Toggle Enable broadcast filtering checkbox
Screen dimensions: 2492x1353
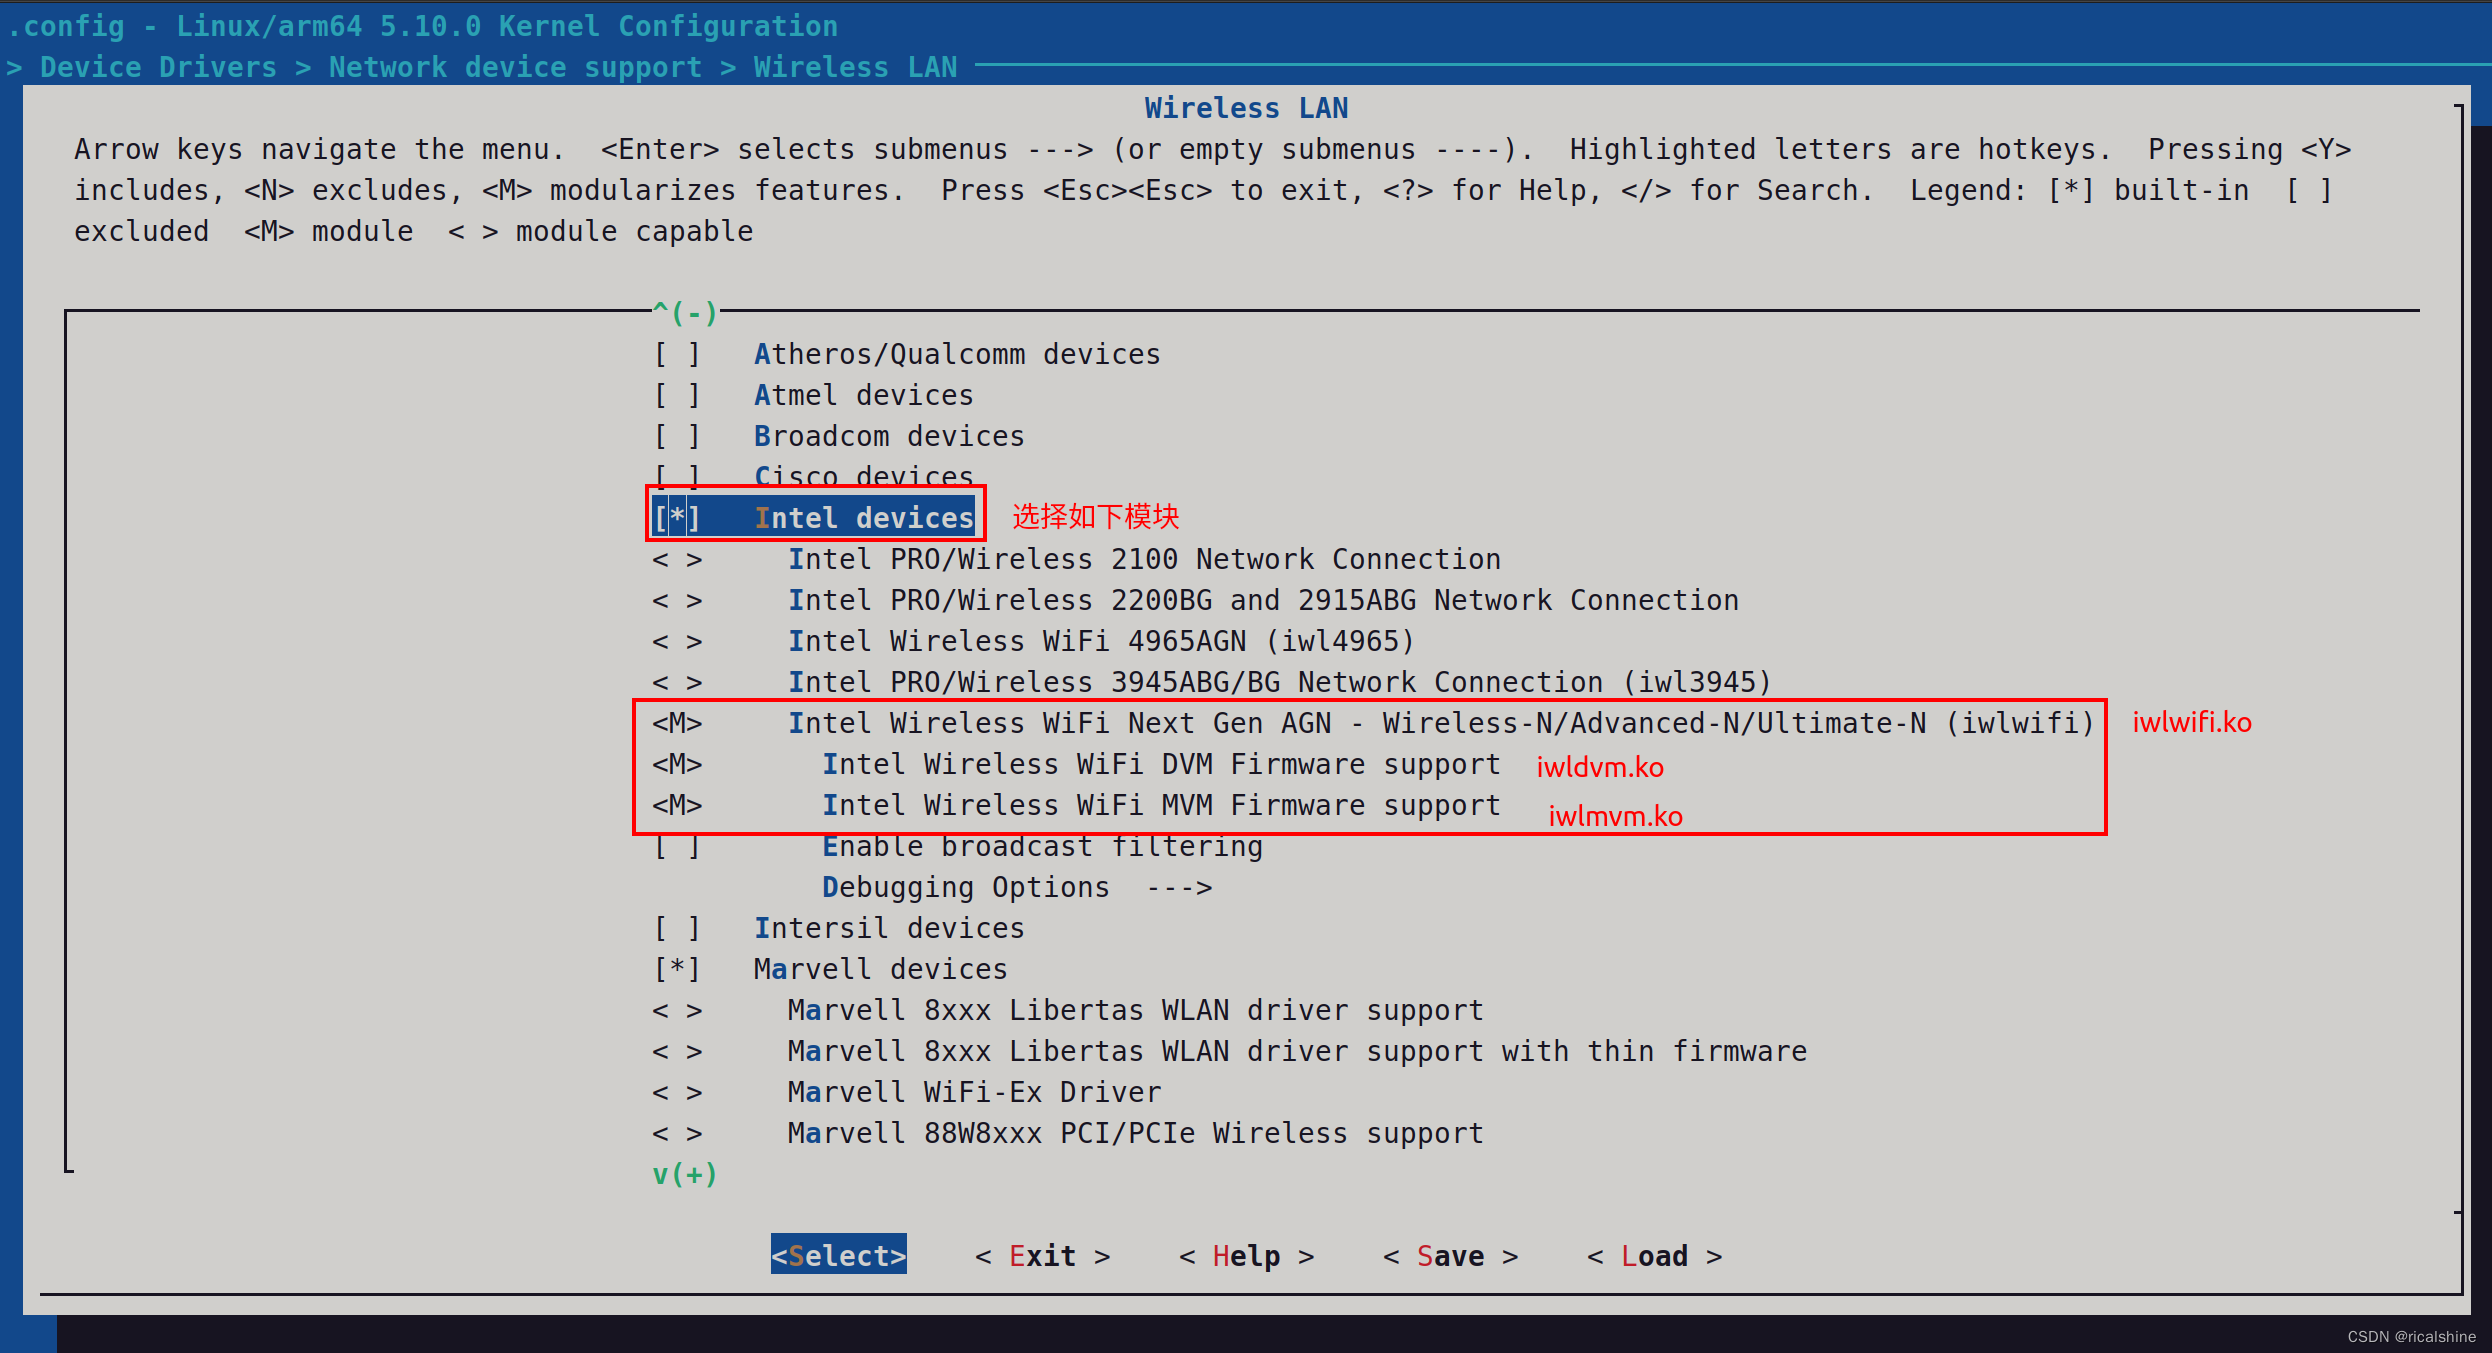coord(677,848)
